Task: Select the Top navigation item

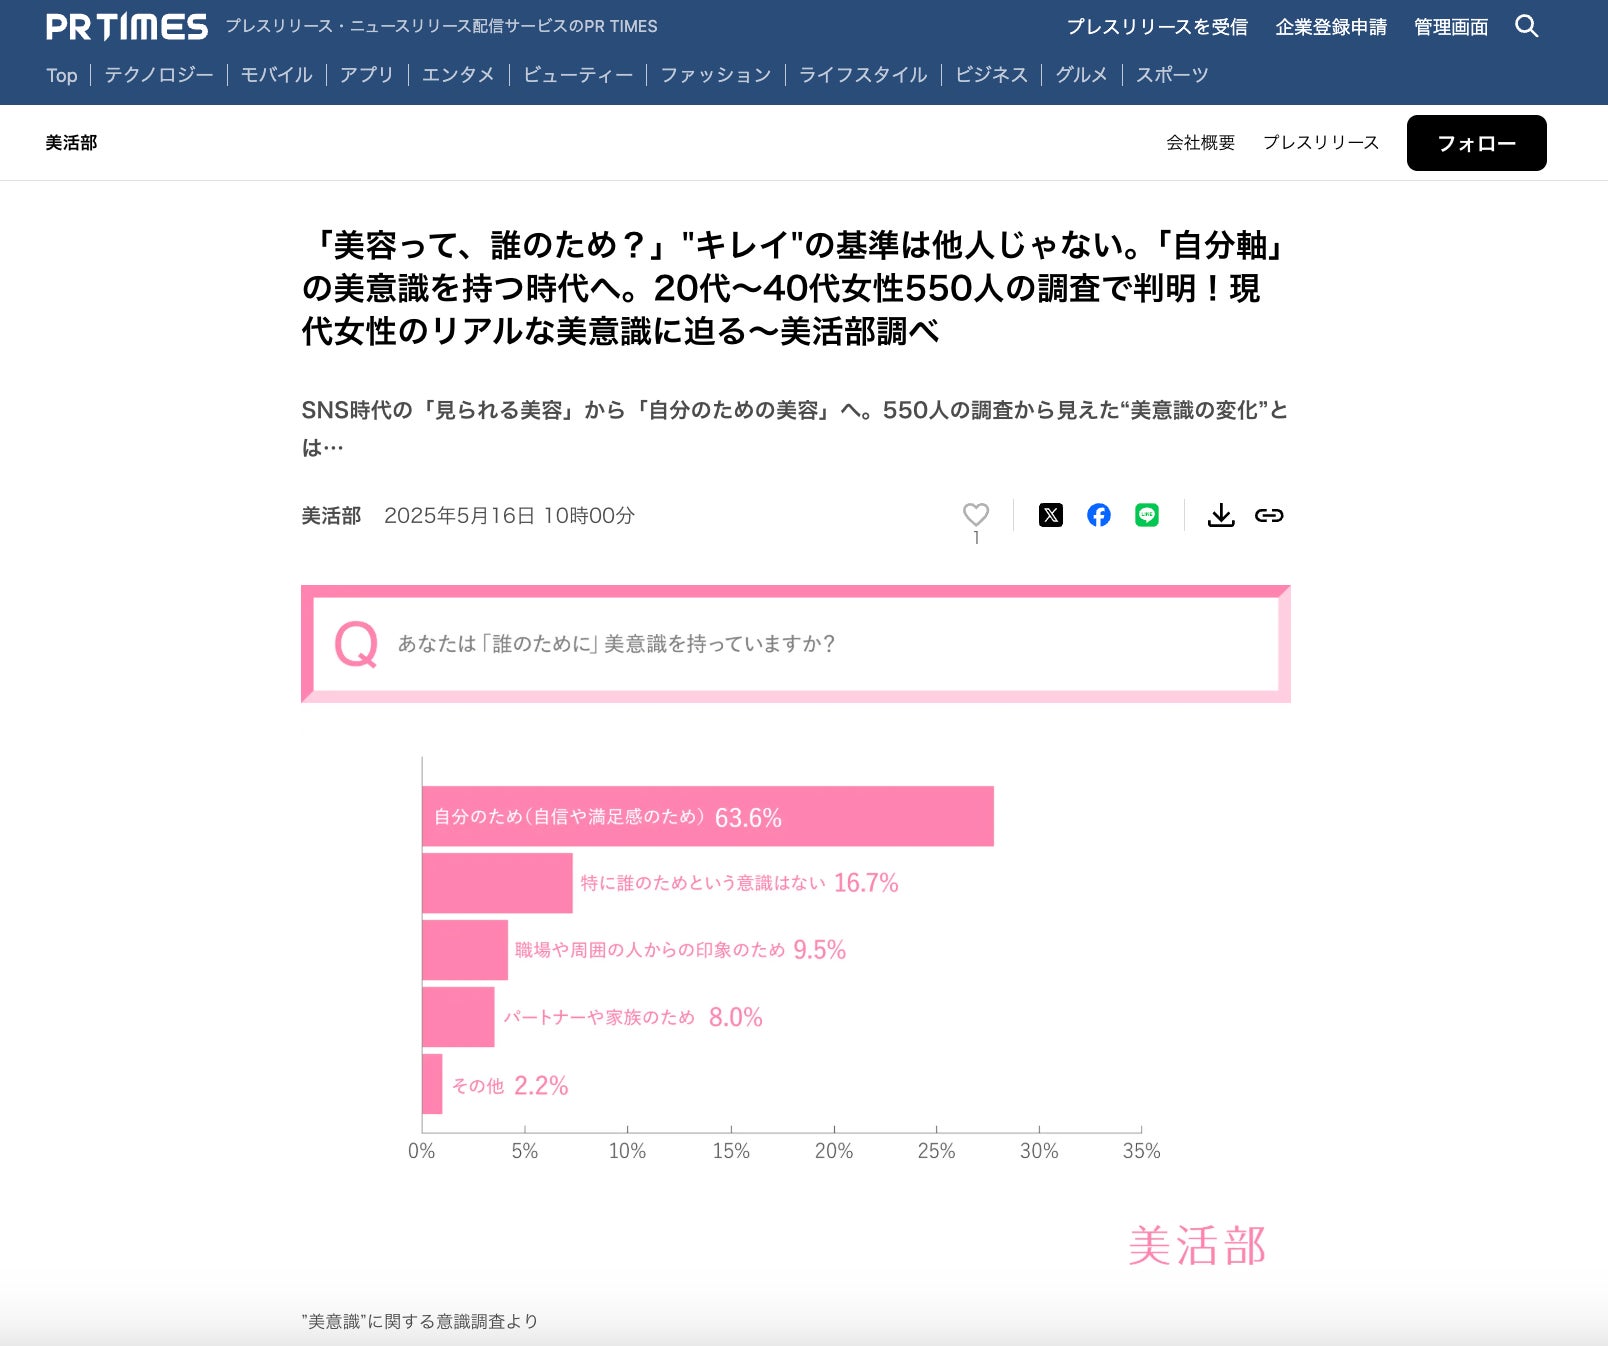Action: (62, 75)
